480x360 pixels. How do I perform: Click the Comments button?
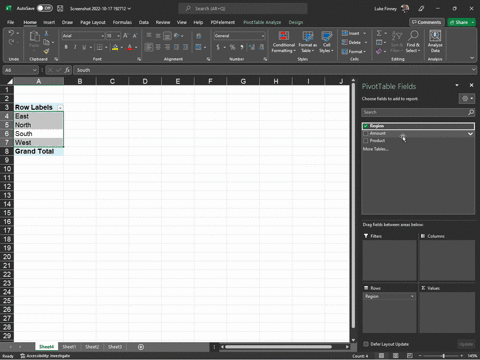(427, 22)
